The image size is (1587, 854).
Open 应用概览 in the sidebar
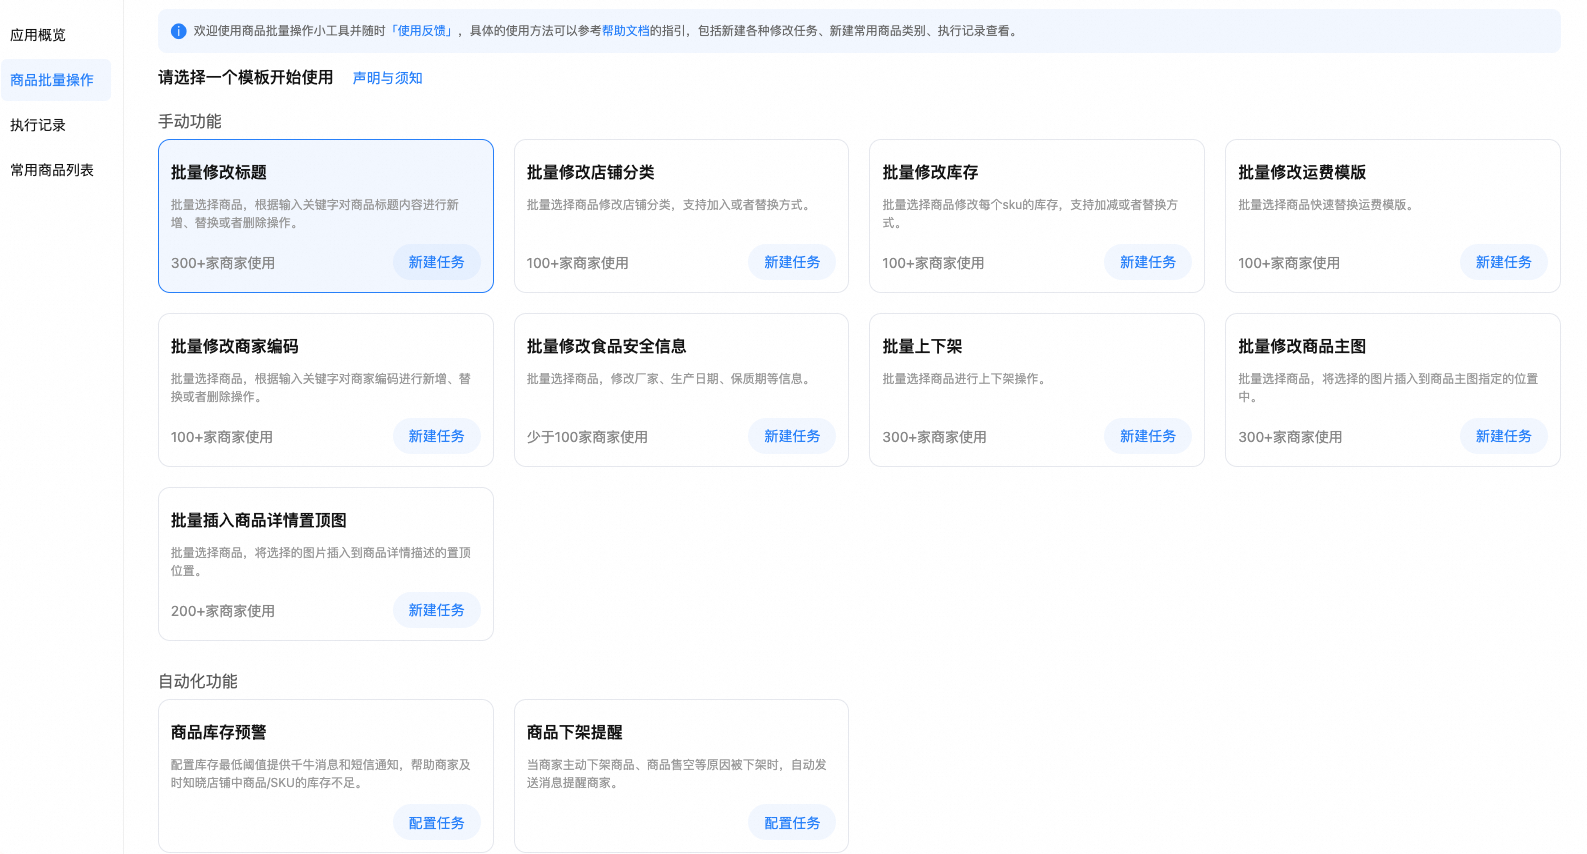click(x=38, y=35)
